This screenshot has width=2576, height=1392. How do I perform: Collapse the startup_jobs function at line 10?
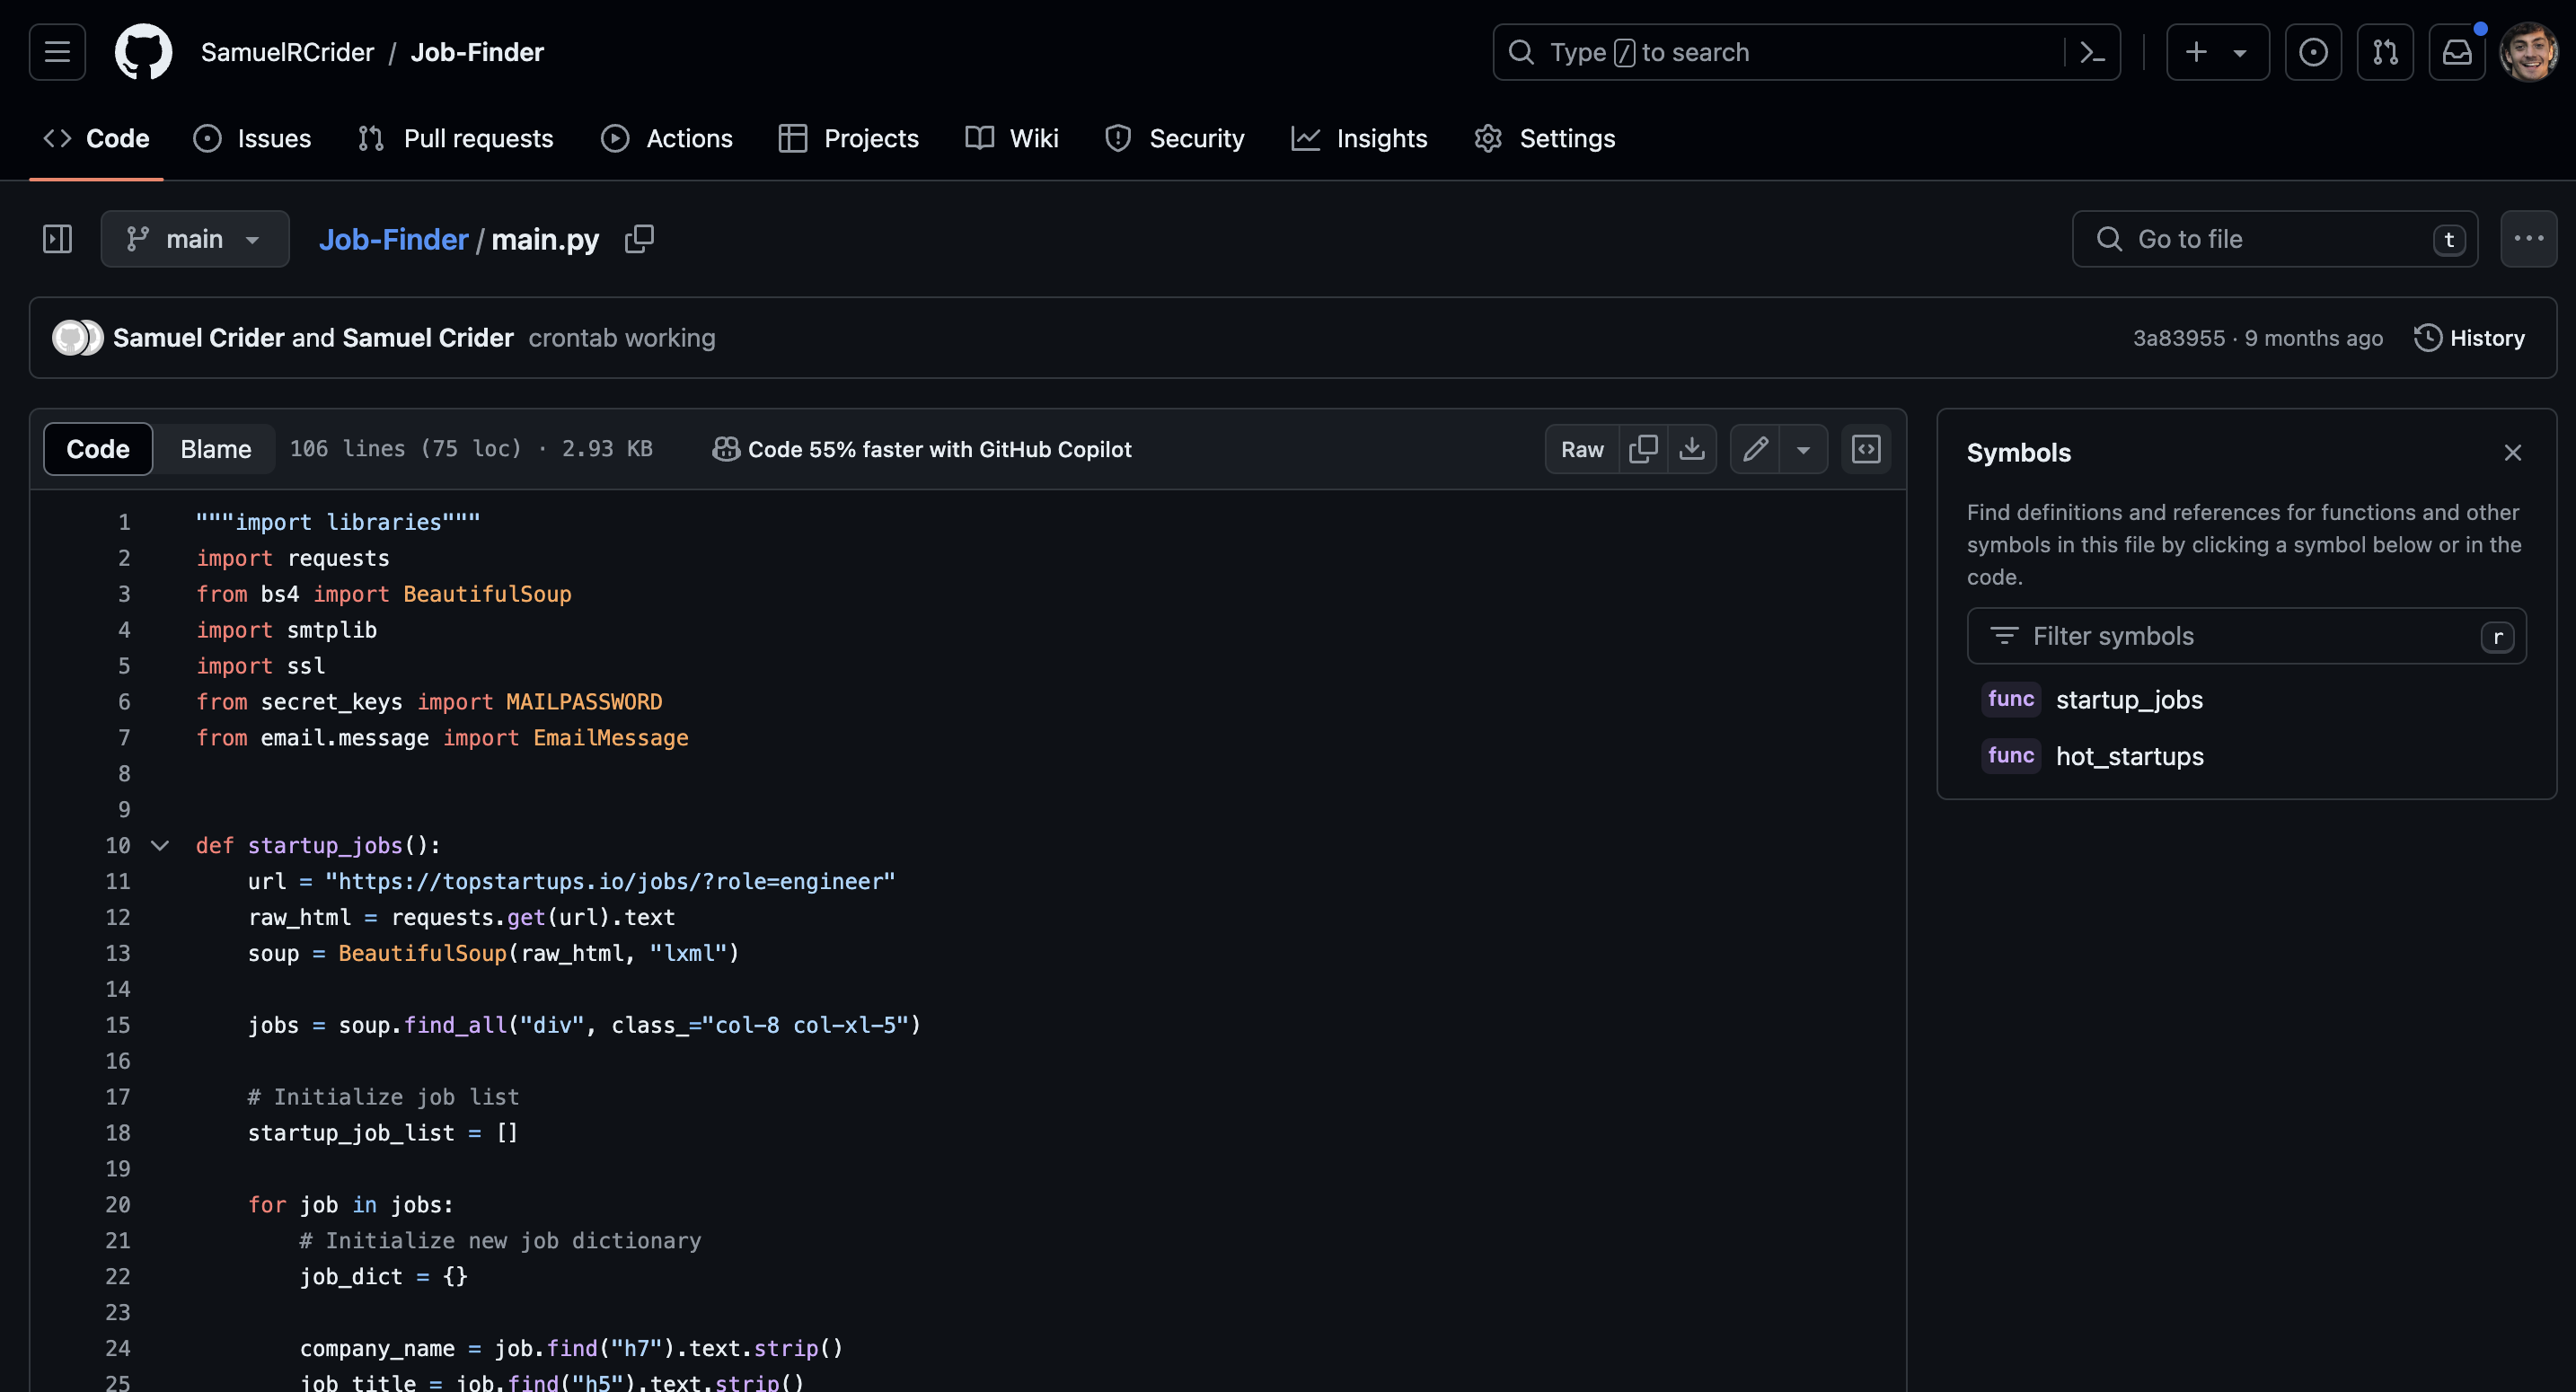click(160, 845)
